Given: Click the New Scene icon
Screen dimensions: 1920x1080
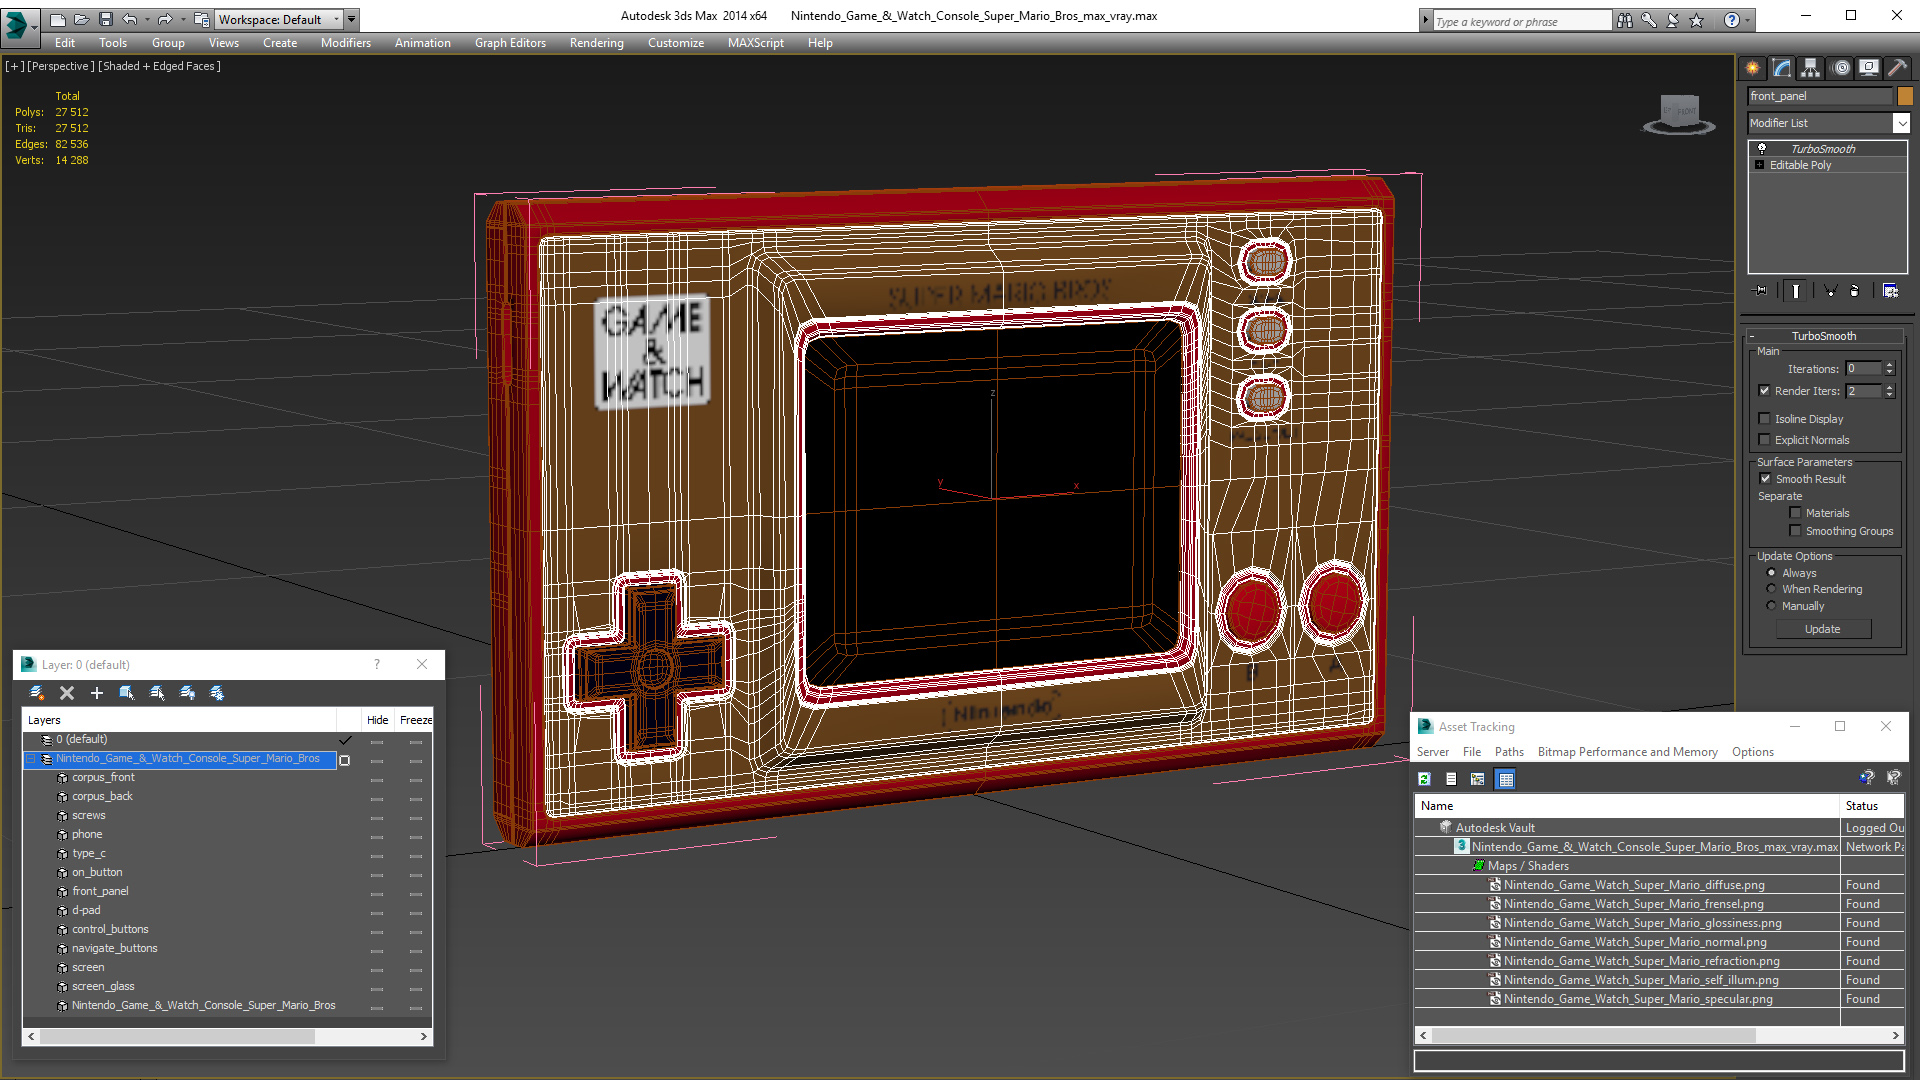Looking at the screenshot, I should [57, 19].
